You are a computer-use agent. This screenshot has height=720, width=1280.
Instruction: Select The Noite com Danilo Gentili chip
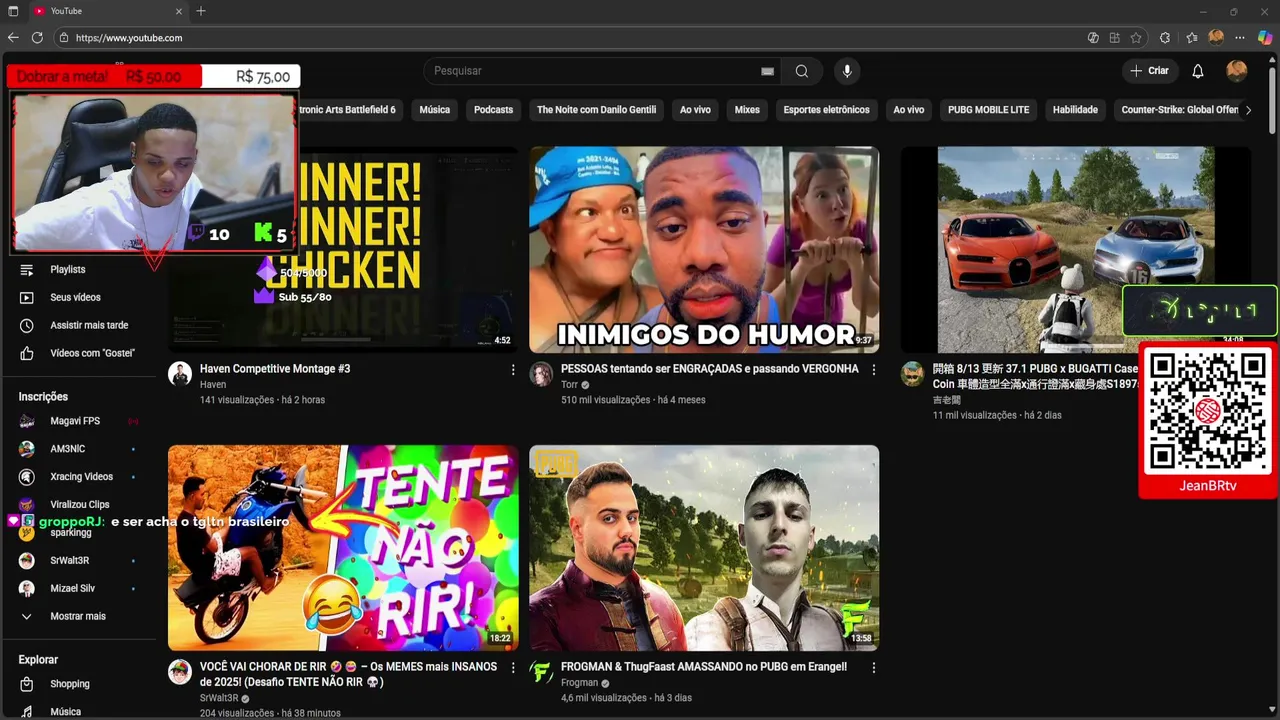(x=596, y=110)
